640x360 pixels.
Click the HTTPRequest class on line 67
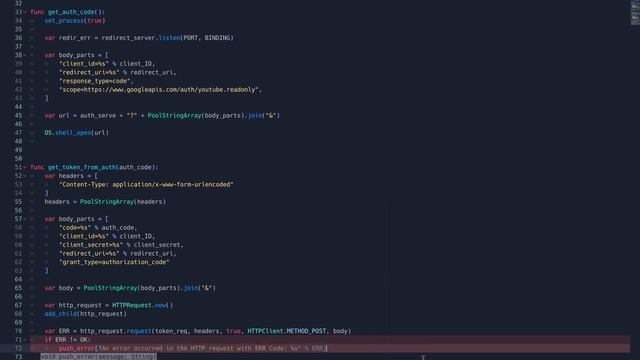point(132,305)
